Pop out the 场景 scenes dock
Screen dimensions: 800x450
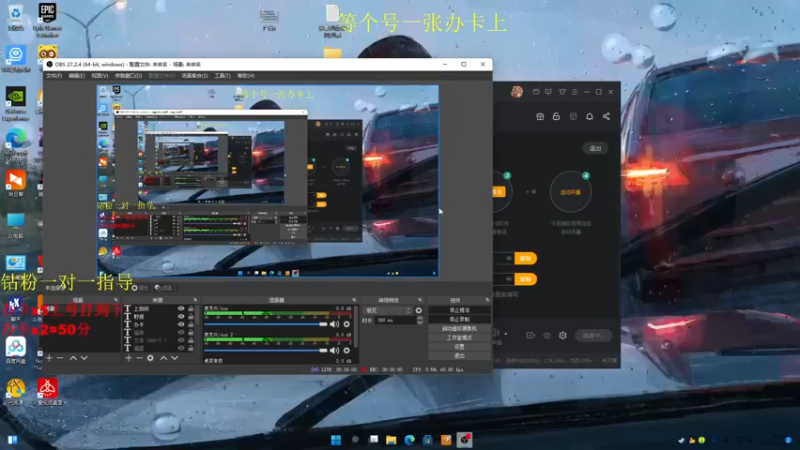point(116,300)
